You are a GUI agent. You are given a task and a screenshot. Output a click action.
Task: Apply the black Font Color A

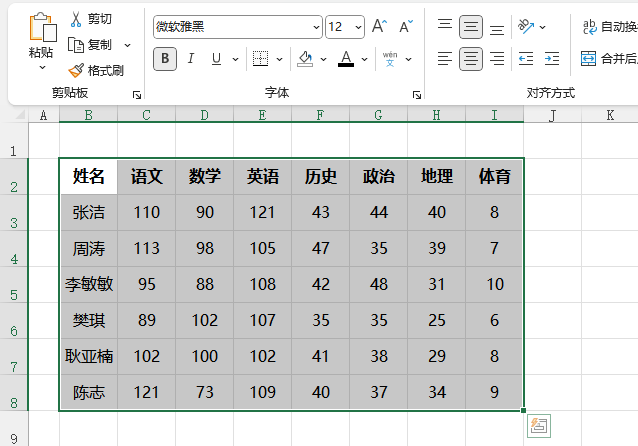coord(346,59)
